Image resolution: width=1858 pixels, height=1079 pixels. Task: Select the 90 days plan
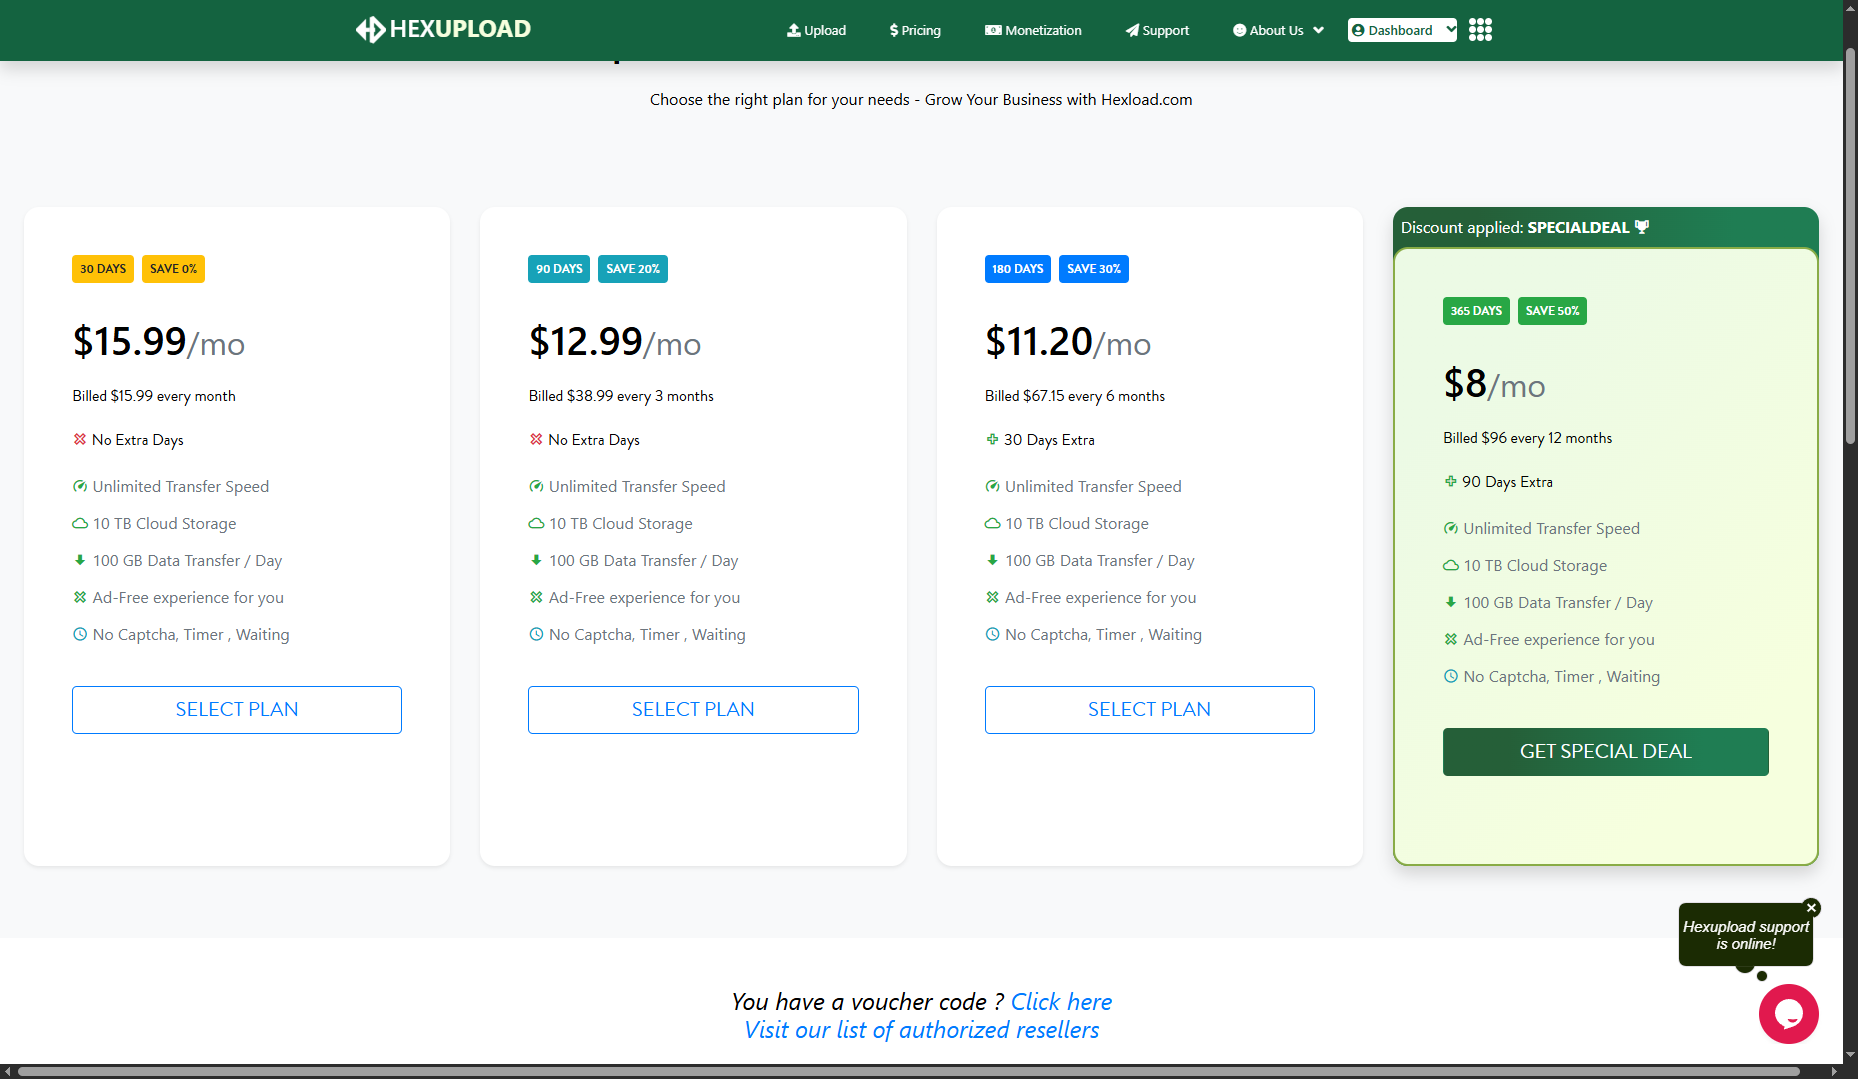pyautogui.click(x=693, y=710)
